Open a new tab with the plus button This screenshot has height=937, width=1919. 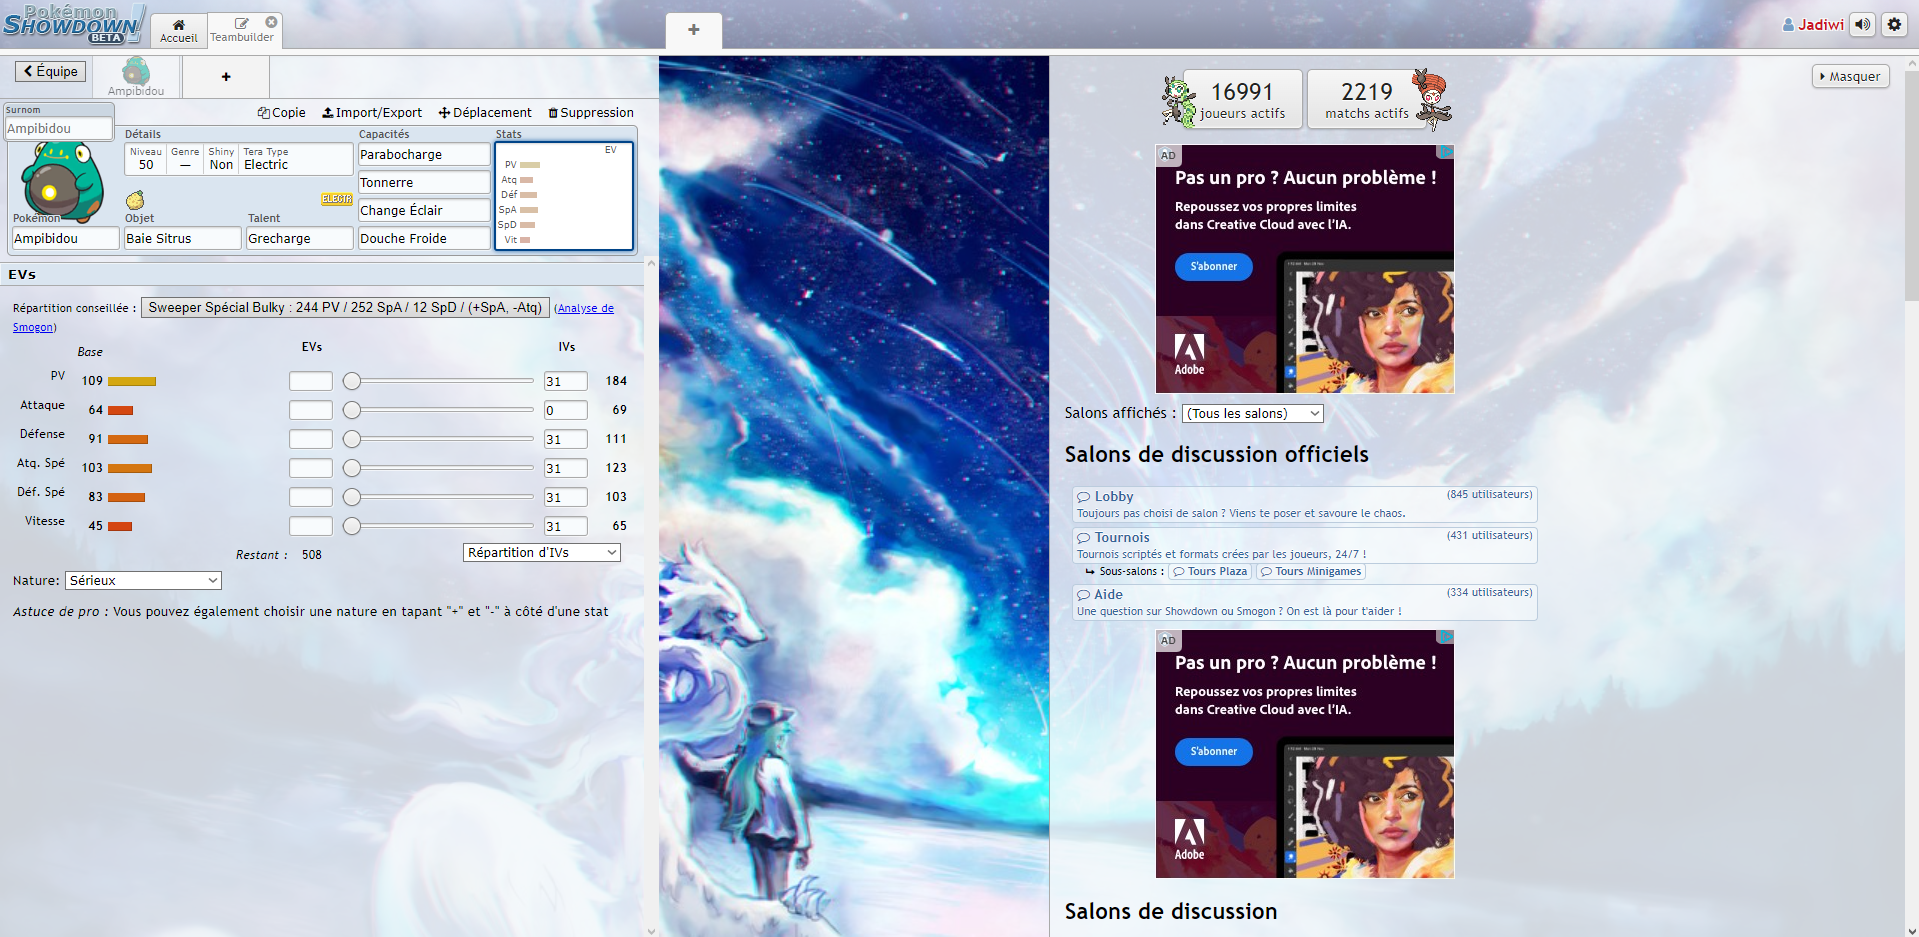click(x=693, y=30)
